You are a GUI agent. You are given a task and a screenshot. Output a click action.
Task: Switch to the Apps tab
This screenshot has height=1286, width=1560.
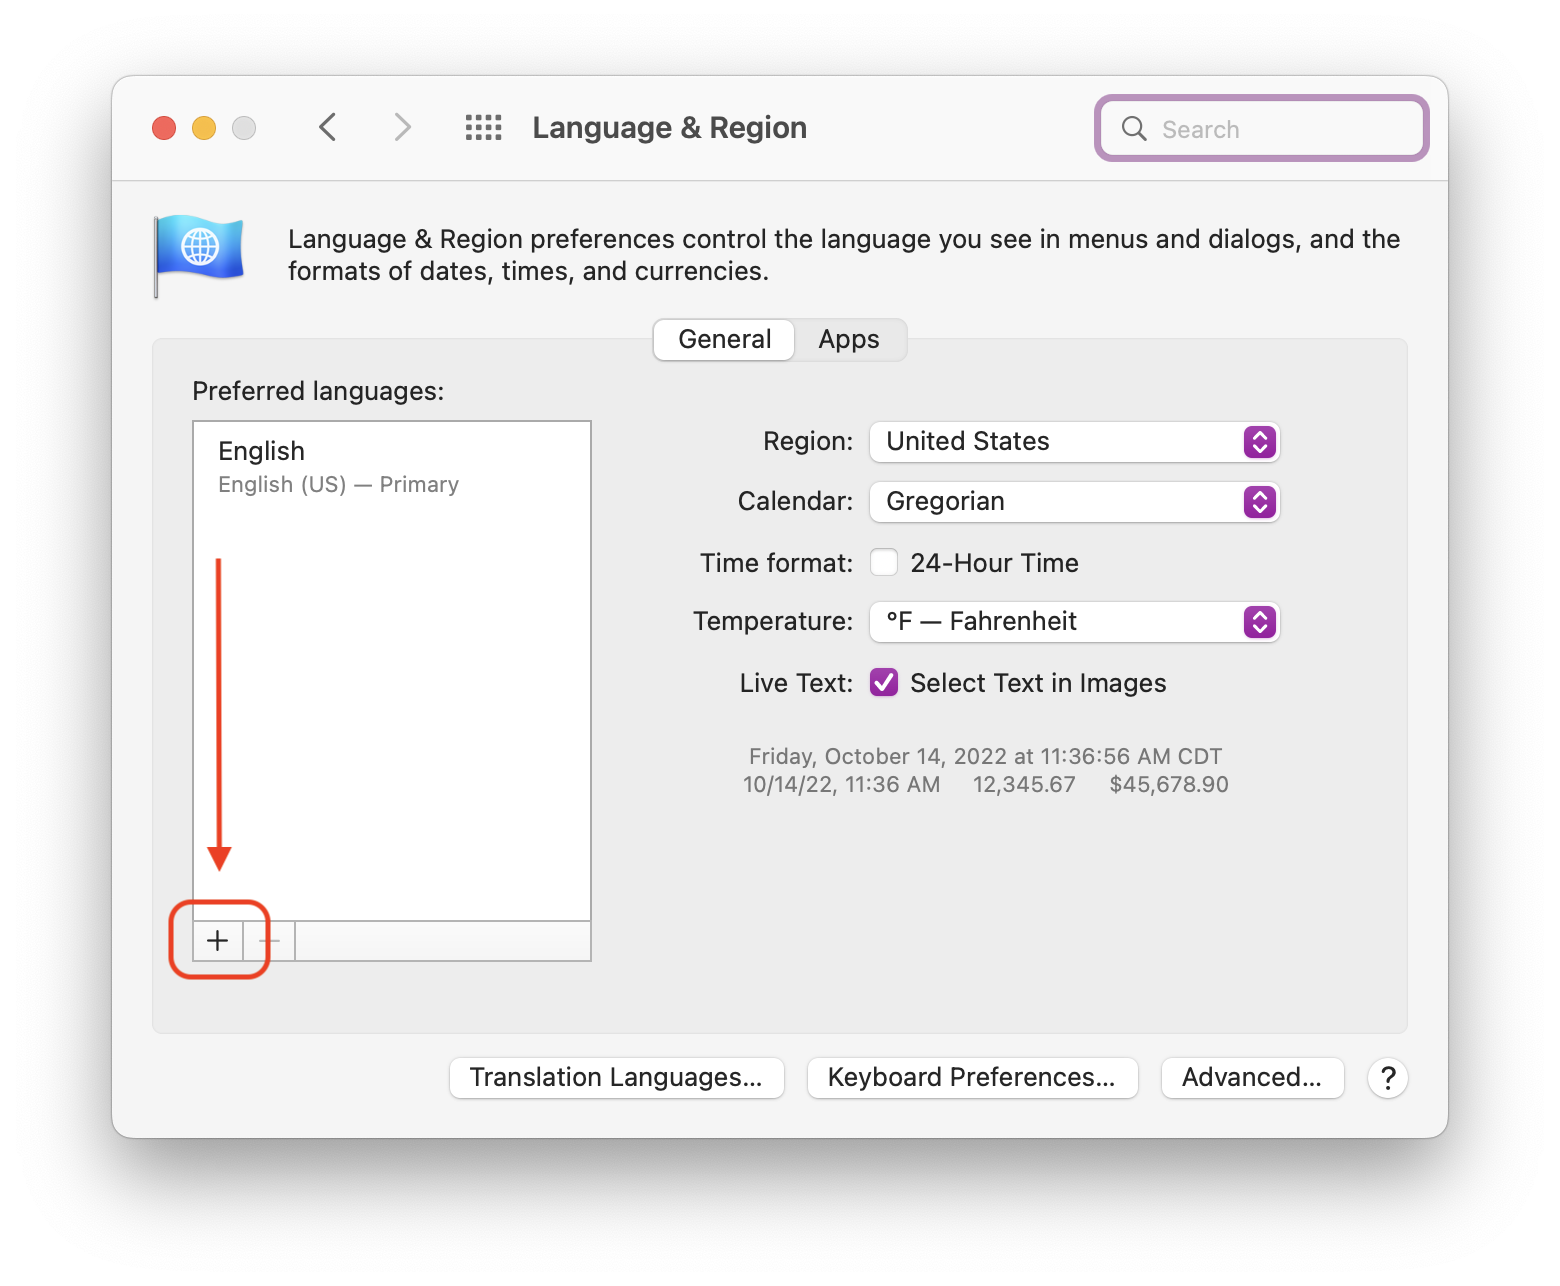point(849,340)
